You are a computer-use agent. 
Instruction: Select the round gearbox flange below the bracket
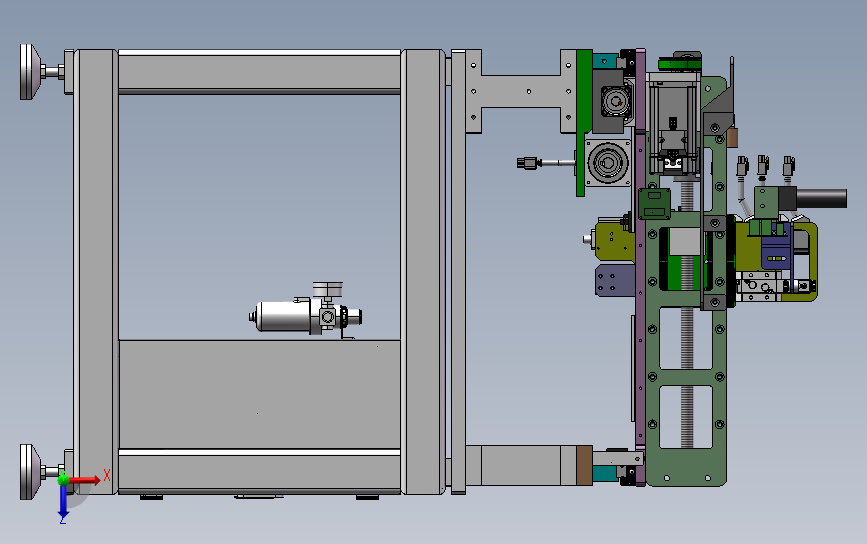608,163
